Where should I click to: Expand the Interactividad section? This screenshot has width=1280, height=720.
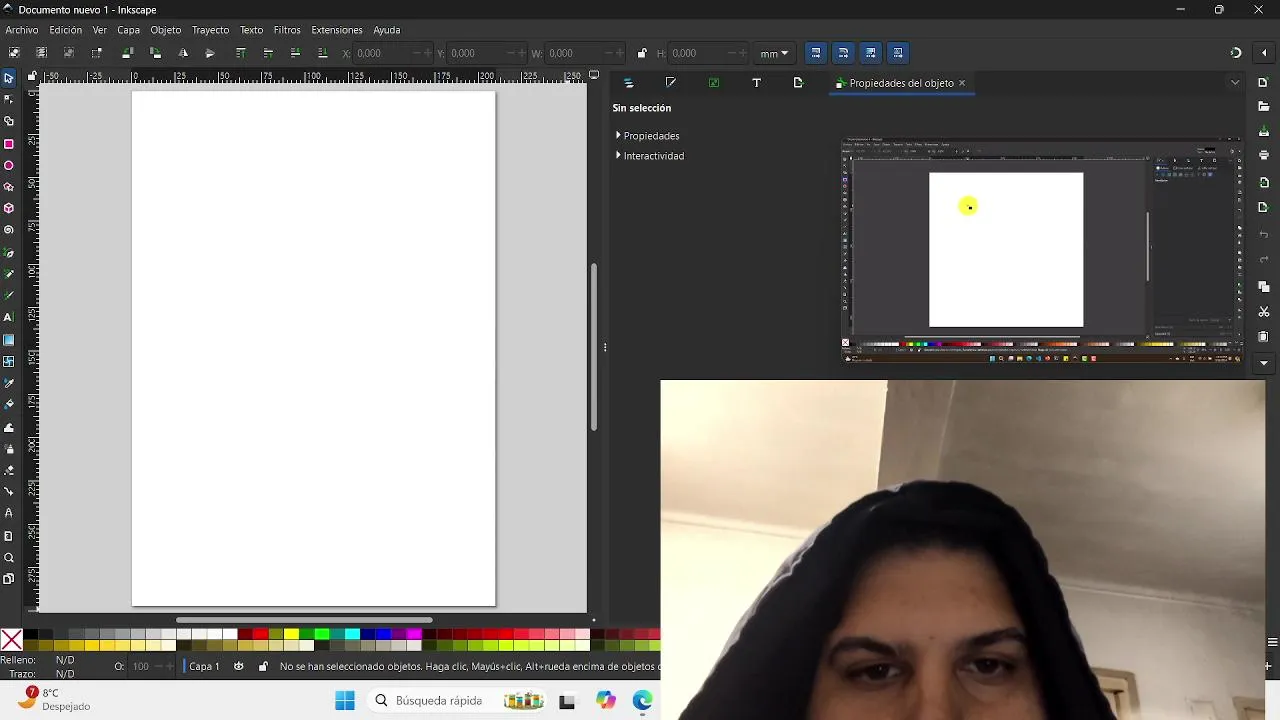coord(649,156)
